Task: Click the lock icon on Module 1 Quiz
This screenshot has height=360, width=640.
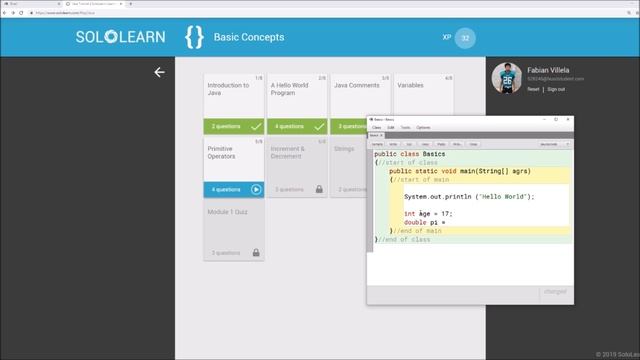Action: [x=256, y=252]
